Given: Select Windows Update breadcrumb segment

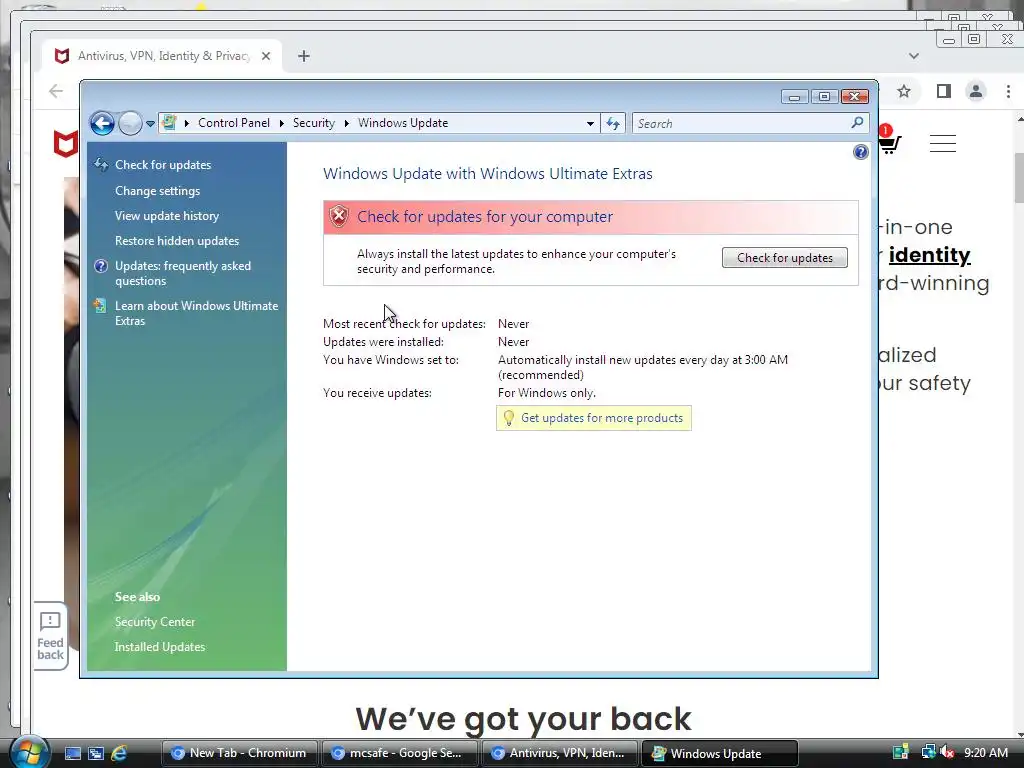Looking at the screenshot, I should 403,123.
